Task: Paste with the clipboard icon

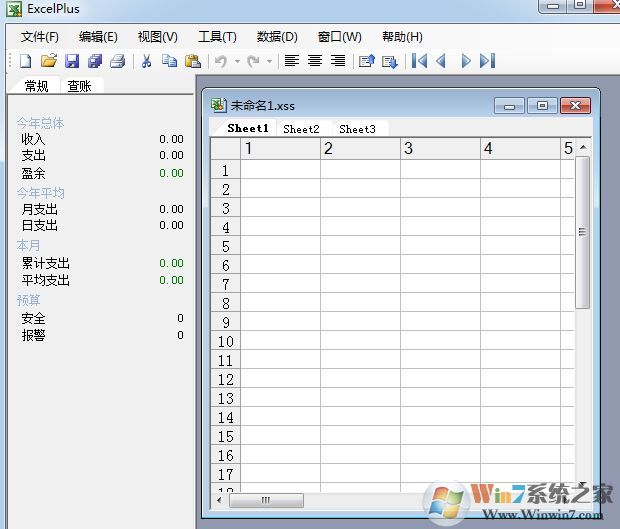Action: tap(193, 61)
